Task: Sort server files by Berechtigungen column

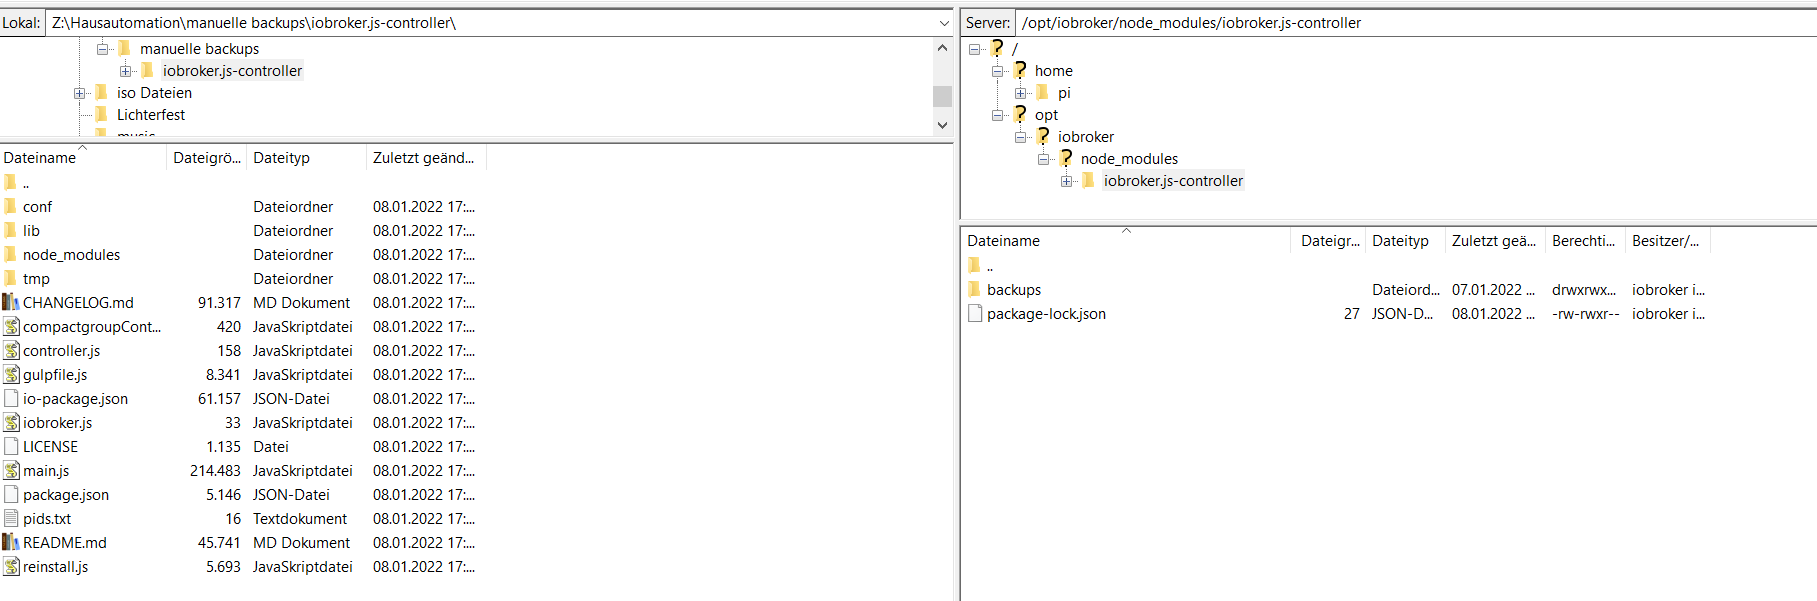Action: (x=1585, y=240)
